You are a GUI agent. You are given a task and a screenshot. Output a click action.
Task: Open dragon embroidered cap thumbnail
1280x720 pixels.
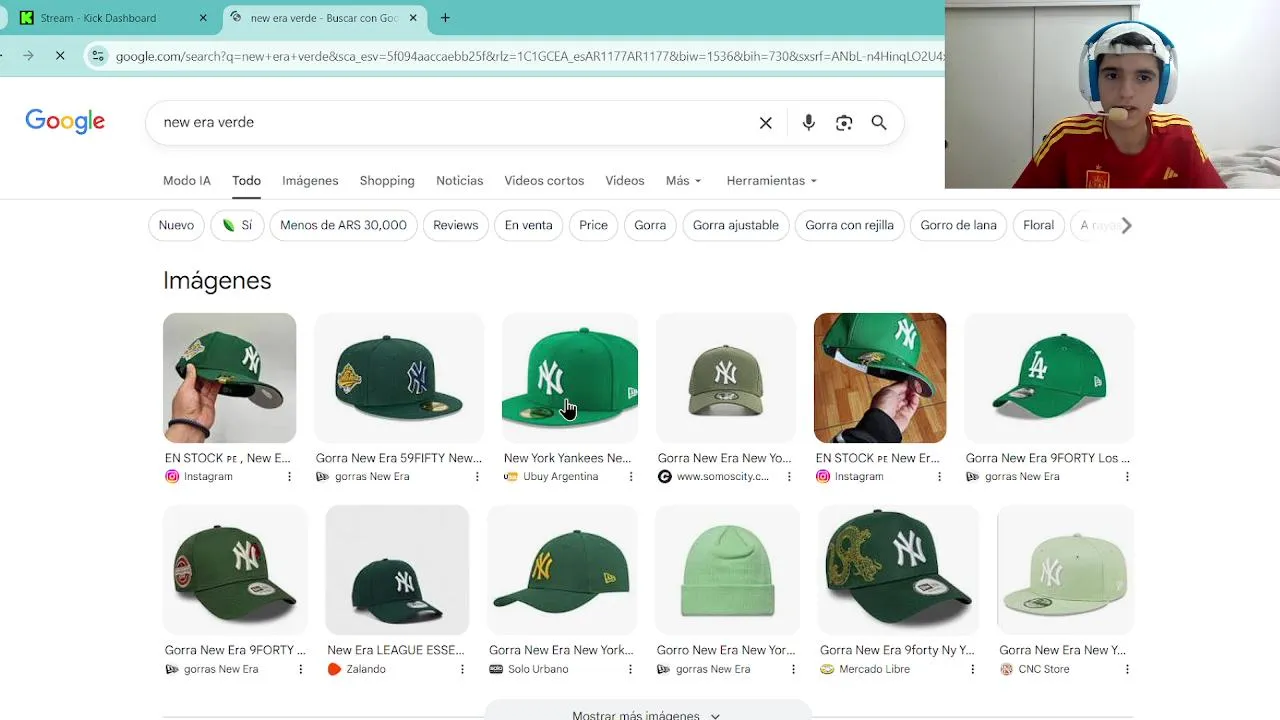click(898, 570)
